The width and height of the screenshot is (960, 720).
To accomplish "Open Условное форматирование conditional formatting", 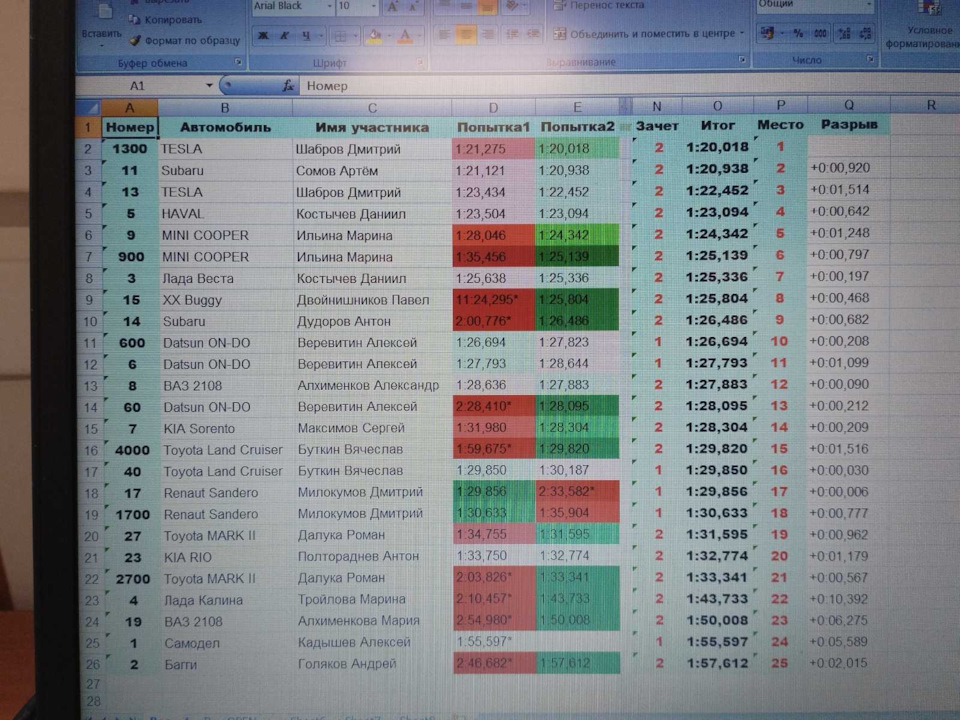I will click(x=923, y=24).
